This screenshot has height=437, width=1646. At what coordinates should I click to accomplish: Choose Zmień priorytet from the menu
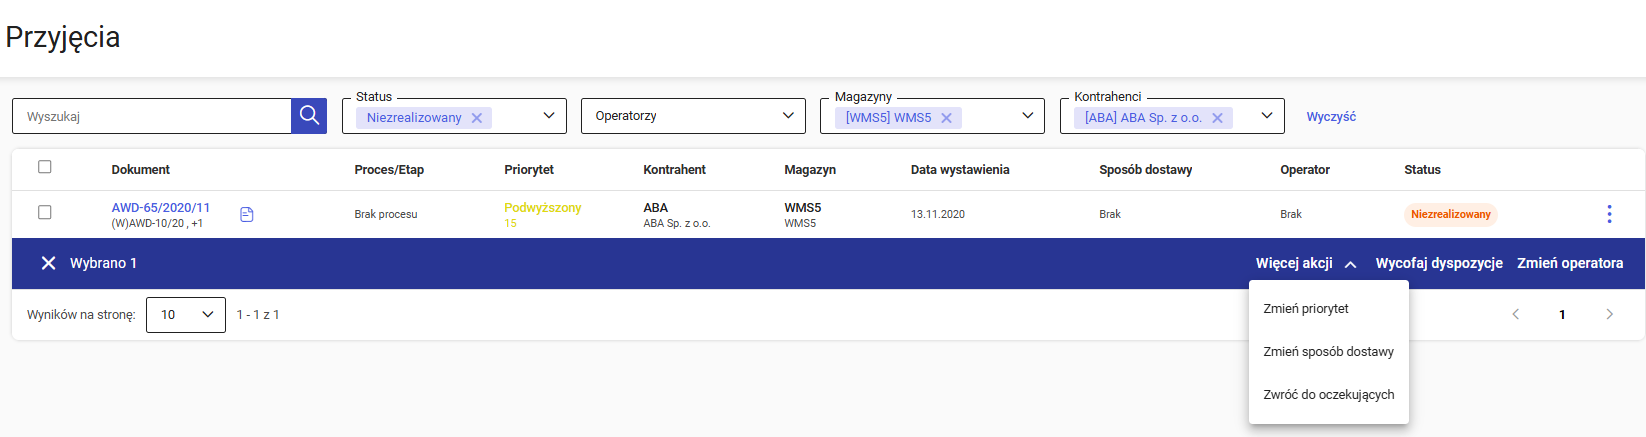click(x=1306, y=309)
